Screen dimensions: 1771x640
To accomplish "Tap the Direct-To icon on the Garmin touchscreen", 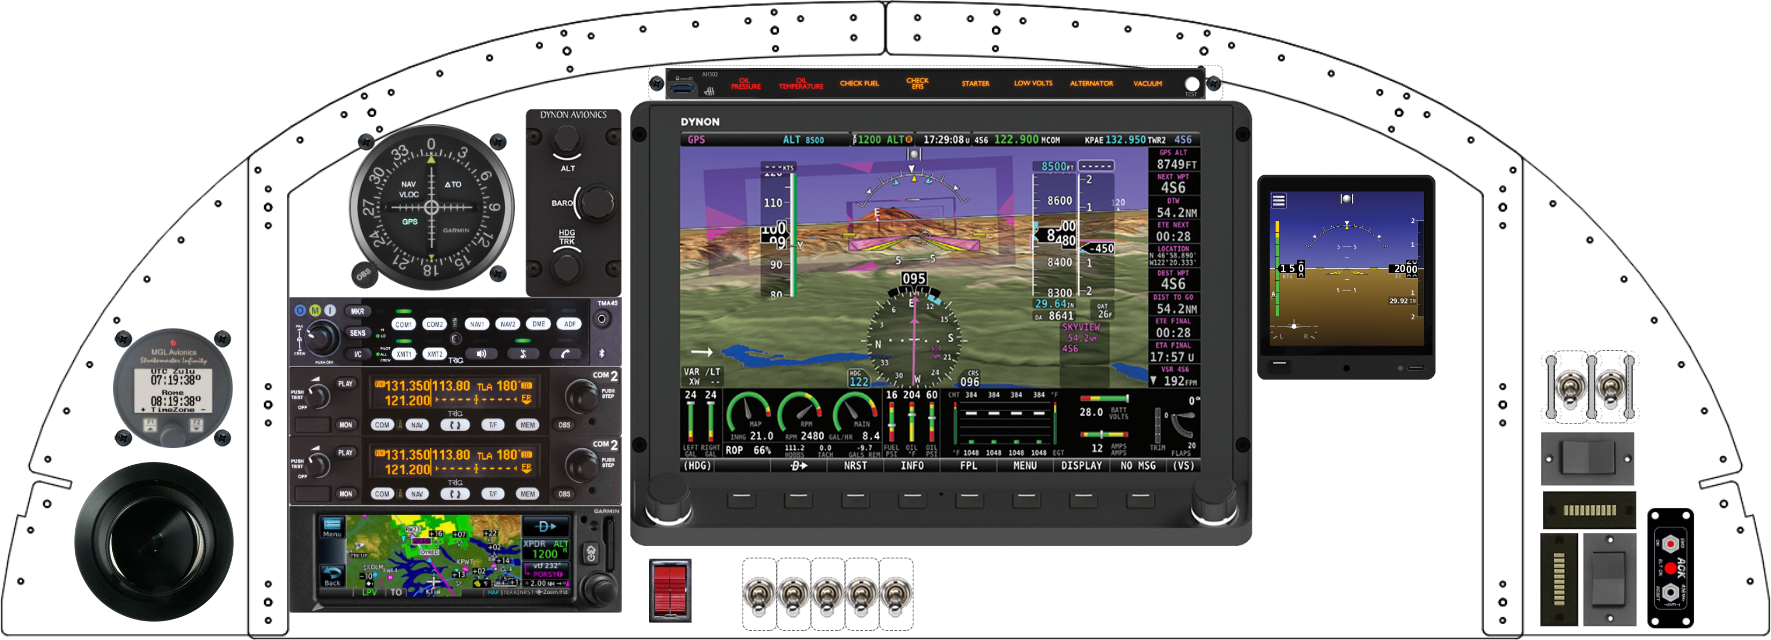I will click(x=546, y=526).
